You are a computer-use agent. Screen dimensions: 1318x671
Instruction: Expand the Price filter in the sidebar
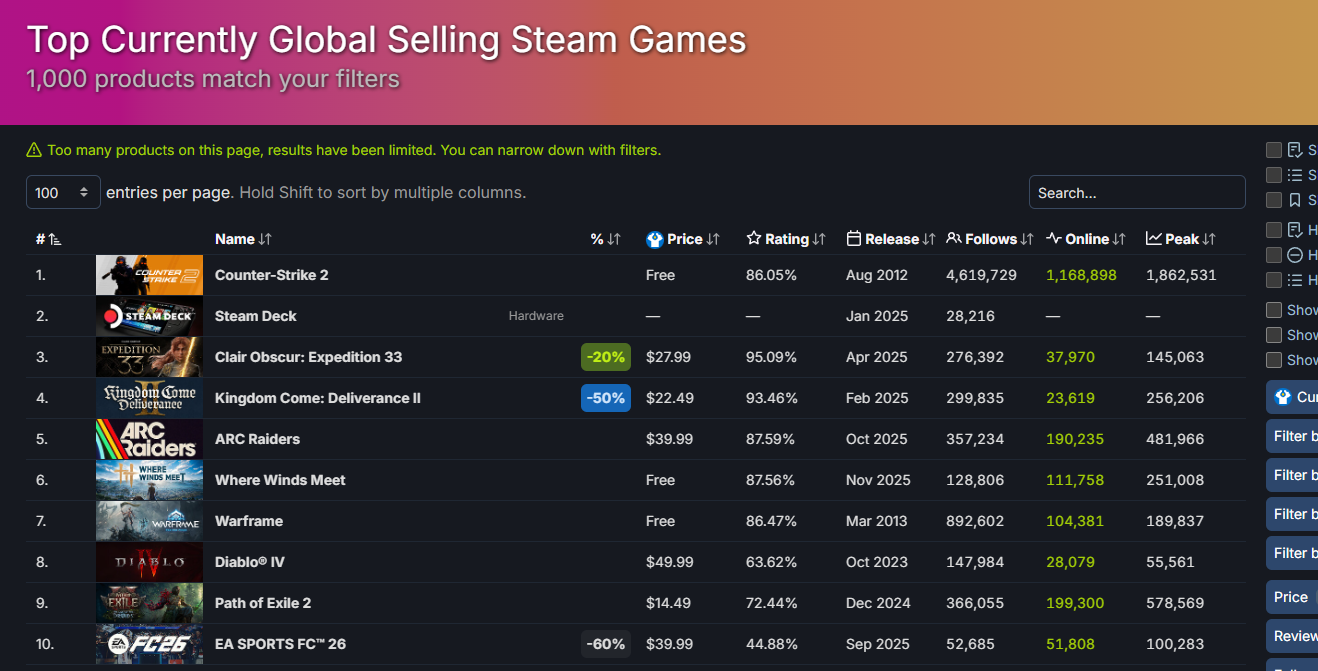[1291, 597]
